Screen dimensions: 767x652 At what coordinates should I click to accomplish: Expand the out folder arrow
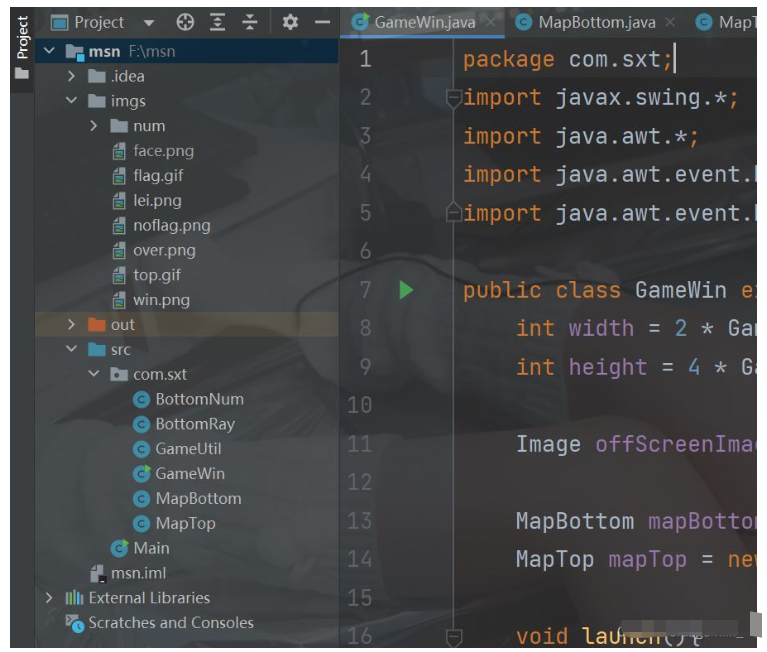(x=71, y=325)
